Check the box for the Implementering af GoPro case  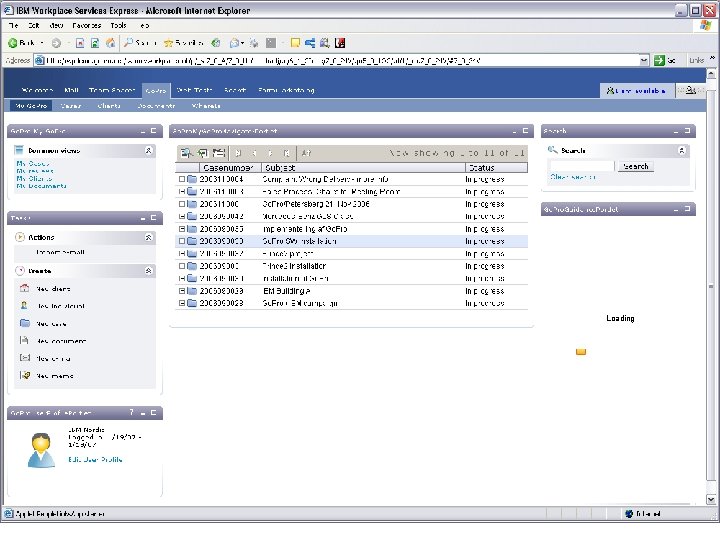(182, 229)
